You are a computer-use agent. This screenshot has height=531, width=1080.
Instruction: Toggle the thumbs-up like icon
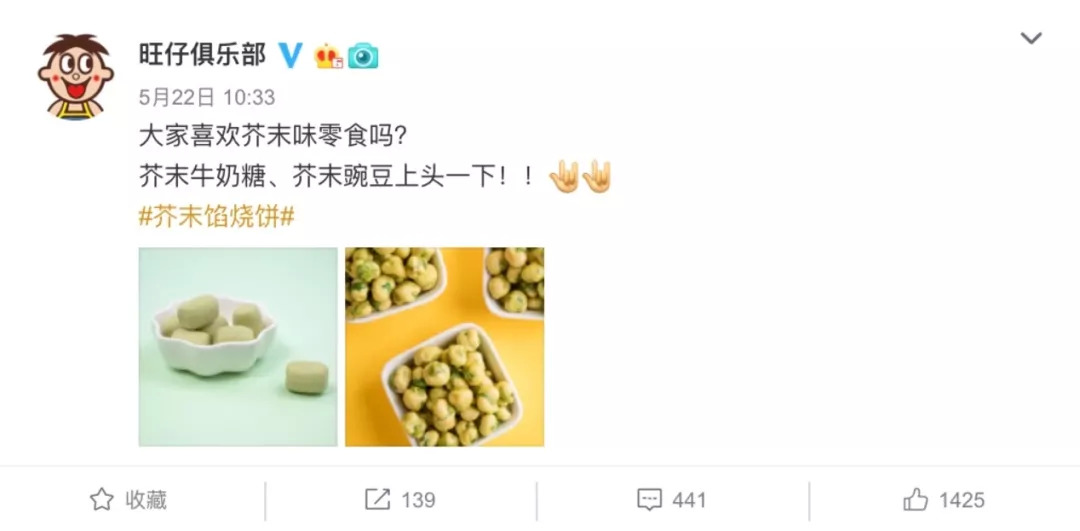click(x=915, y=499)
